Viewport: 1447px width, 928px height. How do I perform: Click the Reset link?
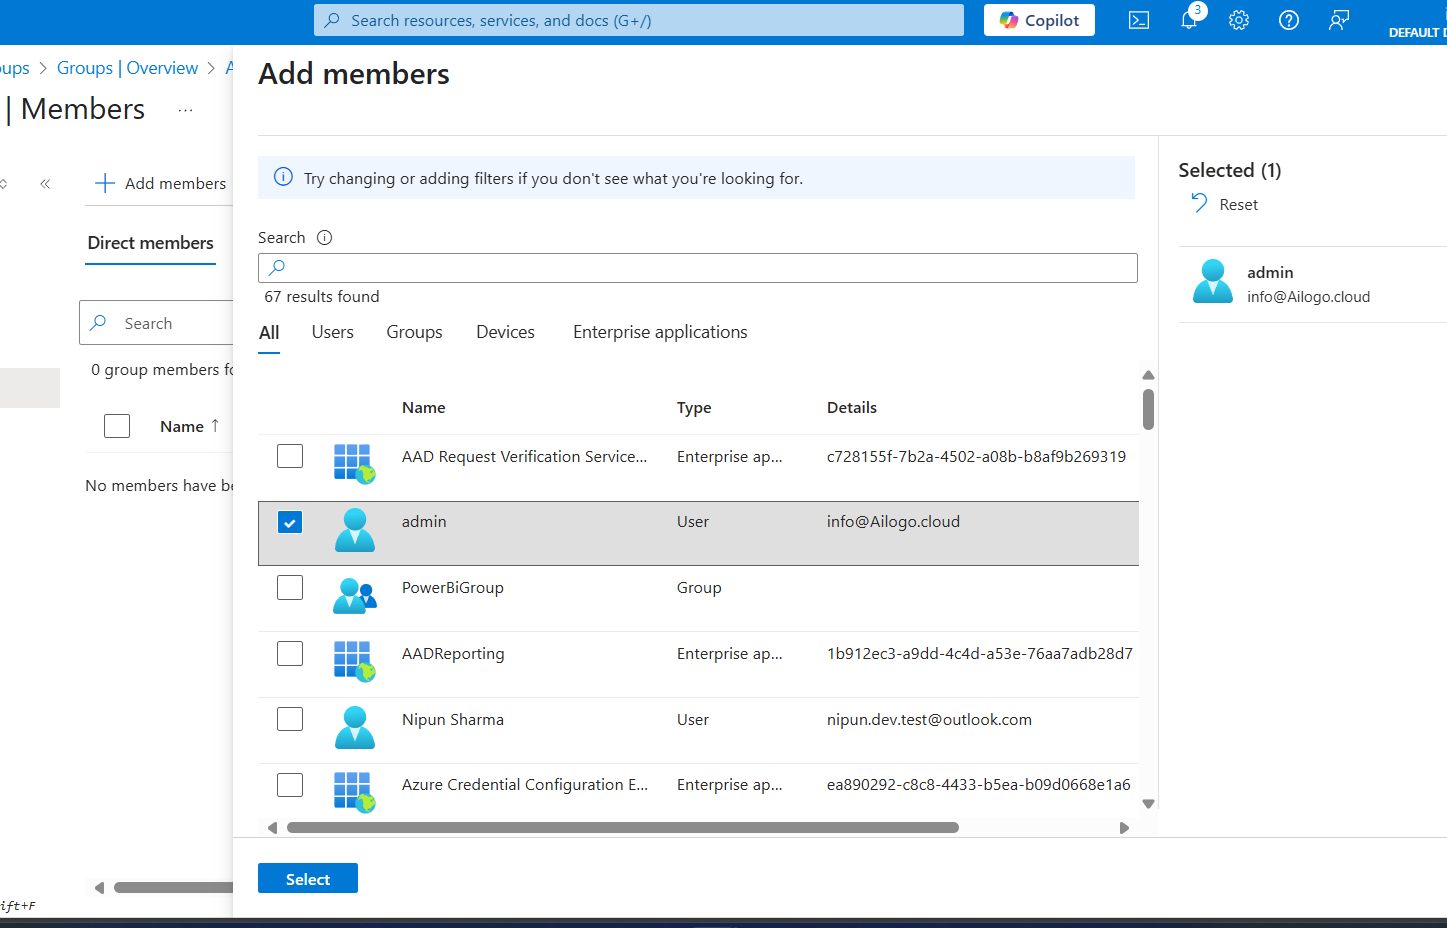[x=1239, y=204]
